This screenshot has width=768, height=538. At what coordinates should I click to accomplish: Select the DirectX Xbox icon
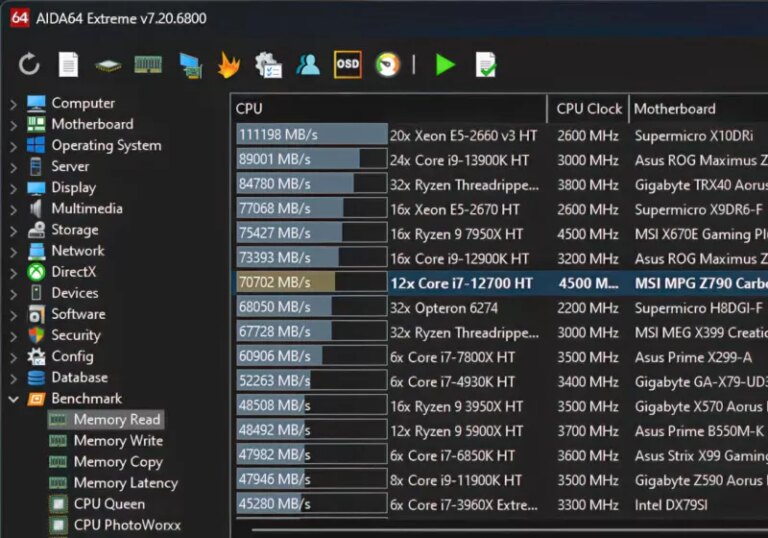click(x=36, y=272)
